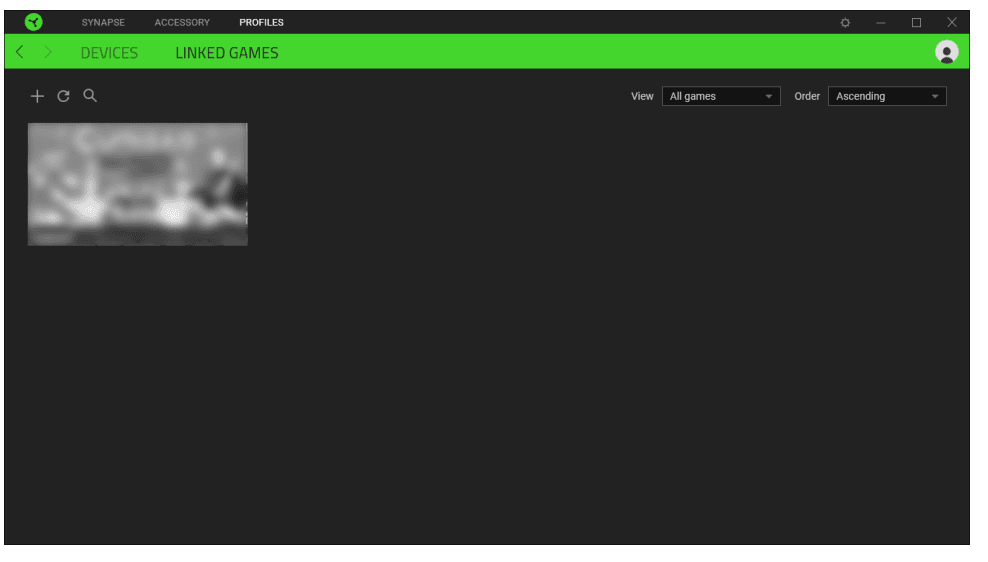Open the Devices subtab

click(109, 53)
